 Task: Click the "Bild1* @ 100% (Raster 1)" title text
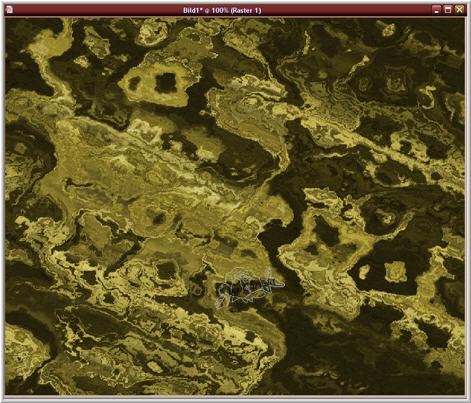[222, 10]
